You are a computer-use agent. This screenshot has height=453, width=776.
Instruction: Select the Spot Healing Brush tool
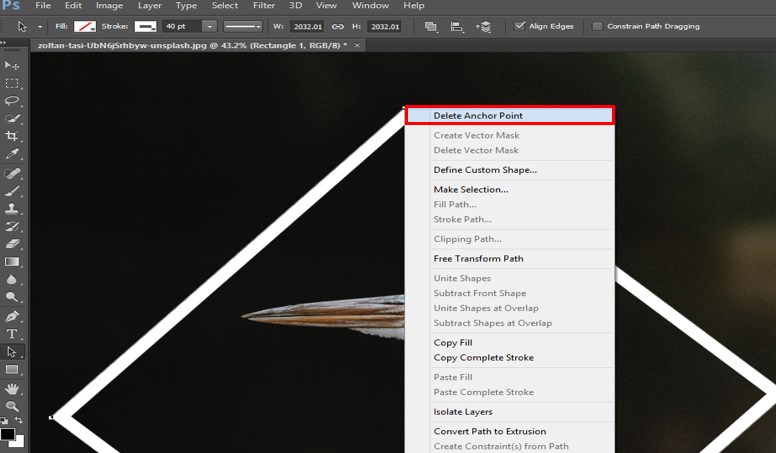tap(12, 174)
